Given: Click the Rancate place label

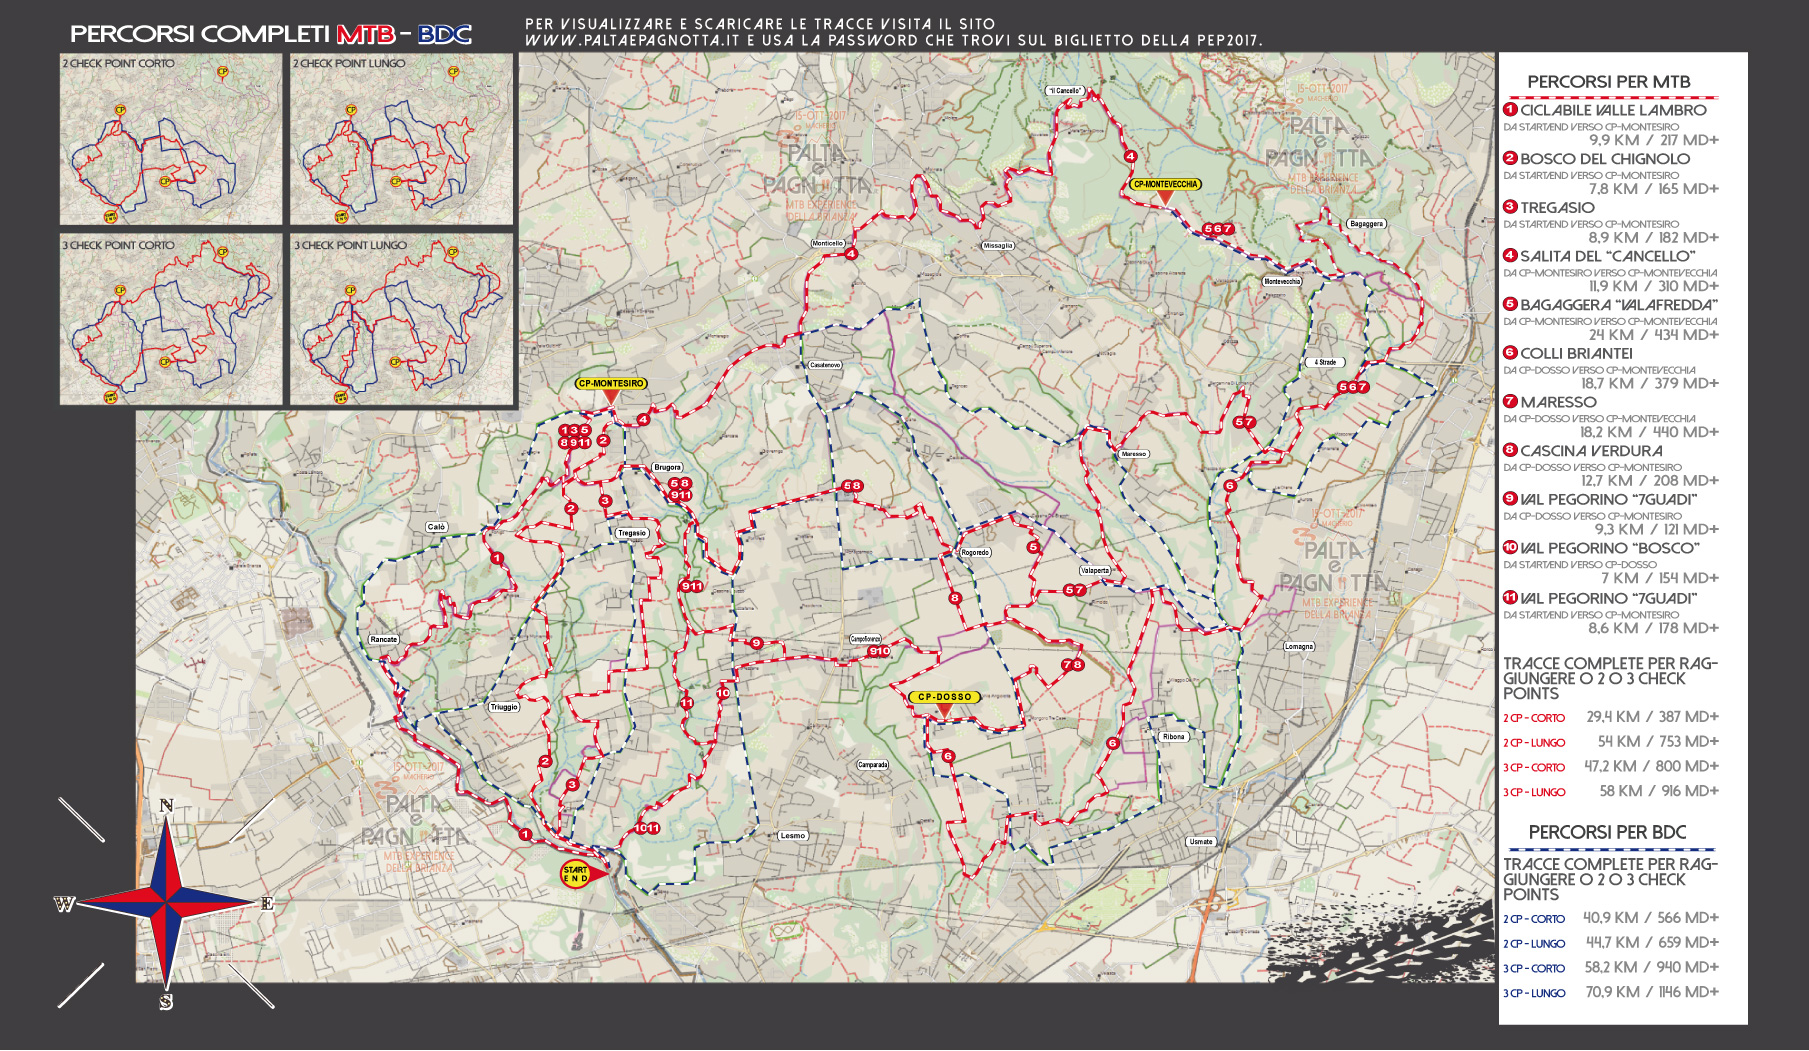Looking at the screenshot, I should 384,639.
